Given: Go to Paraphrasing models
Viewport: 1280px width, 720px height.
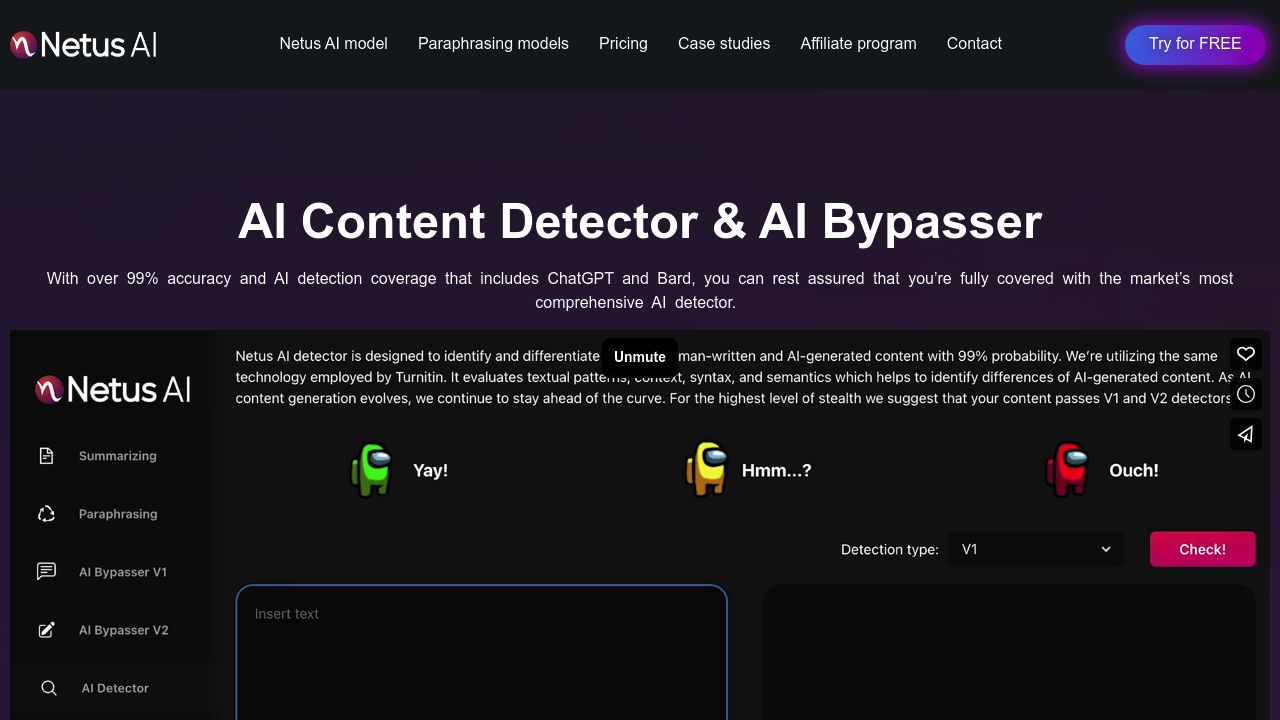Looking at the screenshot, I should tap(493, 44).
